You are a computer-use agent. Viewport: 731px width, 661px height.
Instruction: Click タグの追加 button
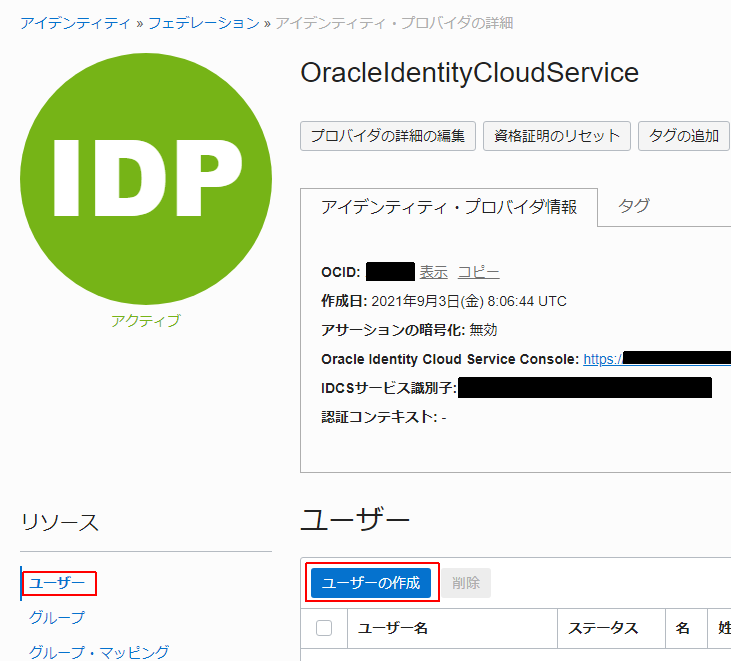click(683, 136)
